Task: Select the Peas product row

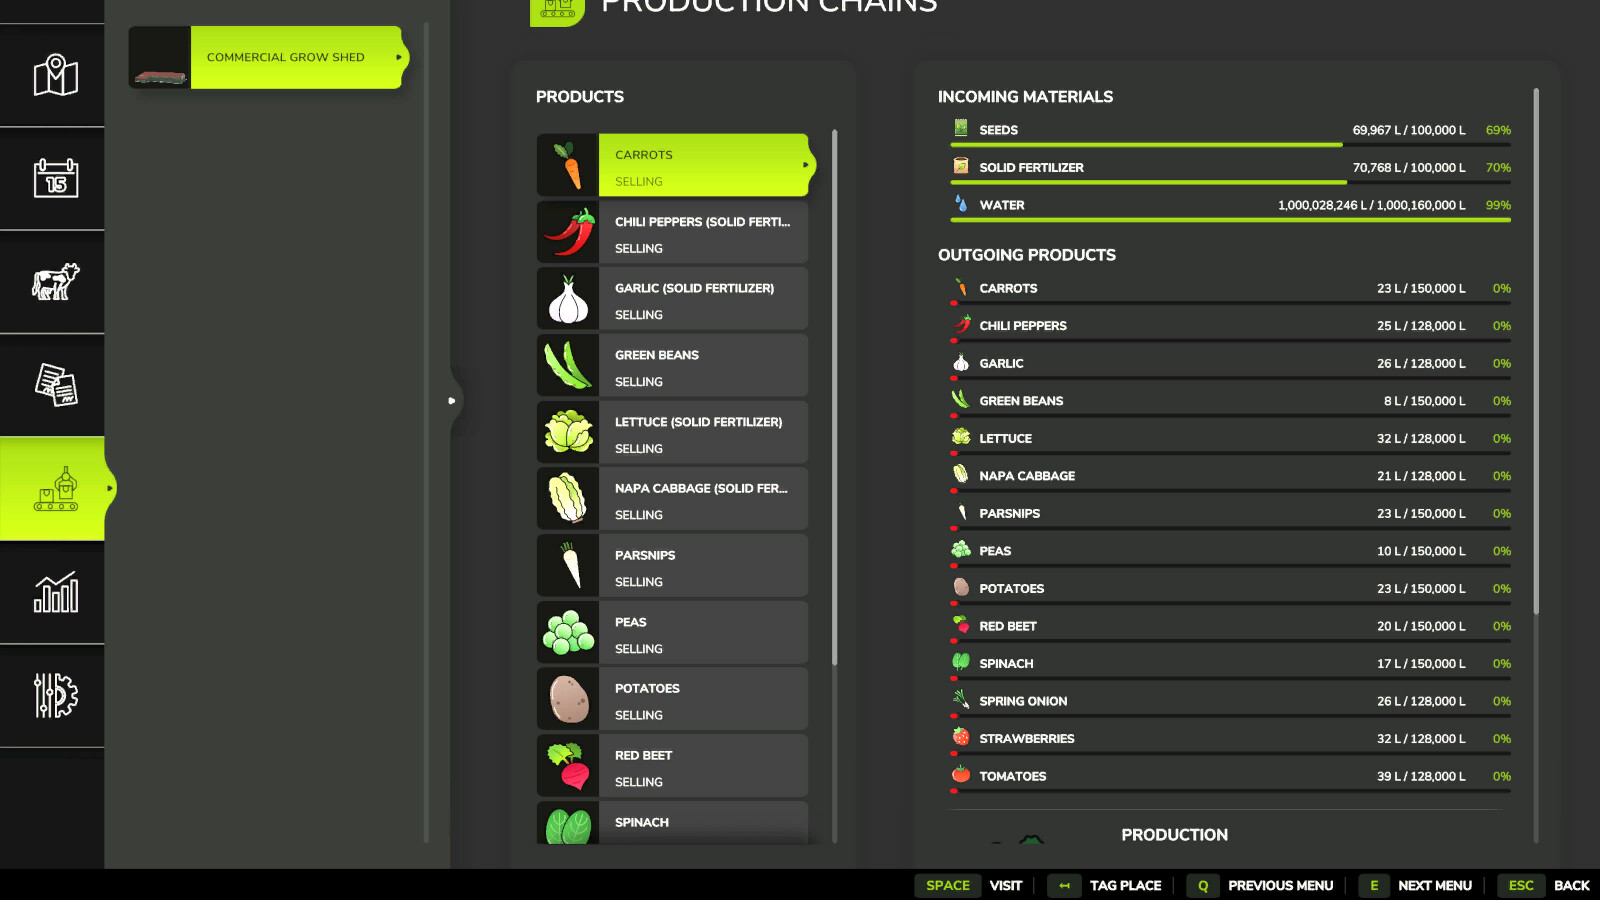Action: [x=673, y=632]
